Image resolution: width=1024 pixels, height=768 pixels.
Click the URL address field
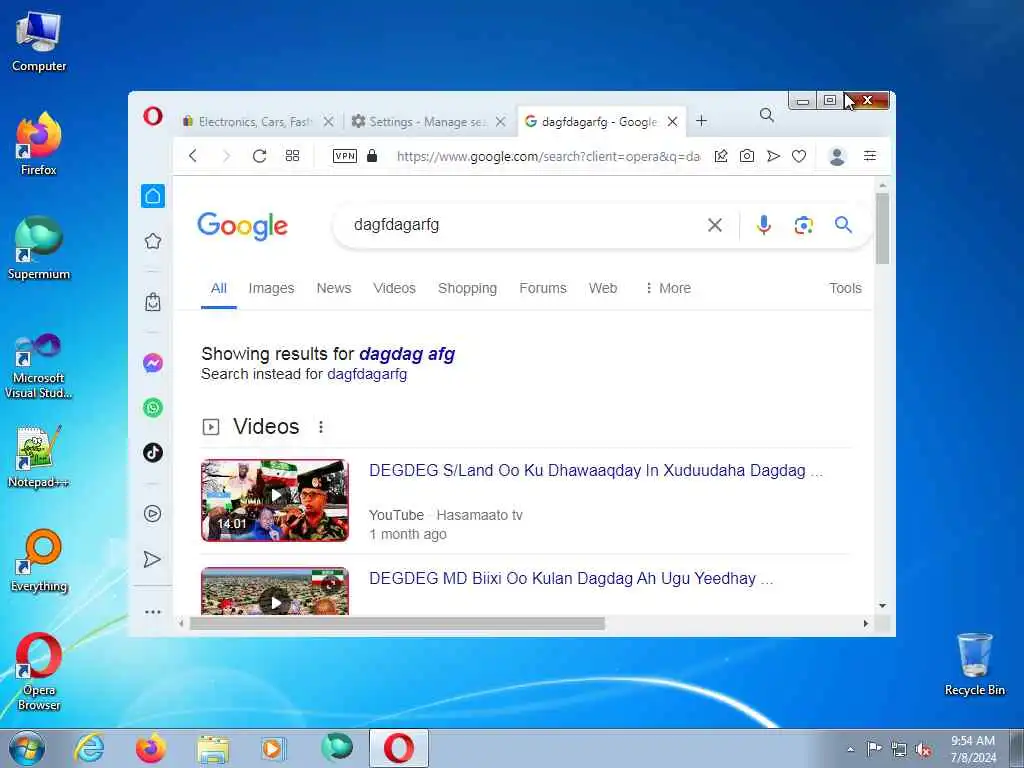[x=548, y=156]
